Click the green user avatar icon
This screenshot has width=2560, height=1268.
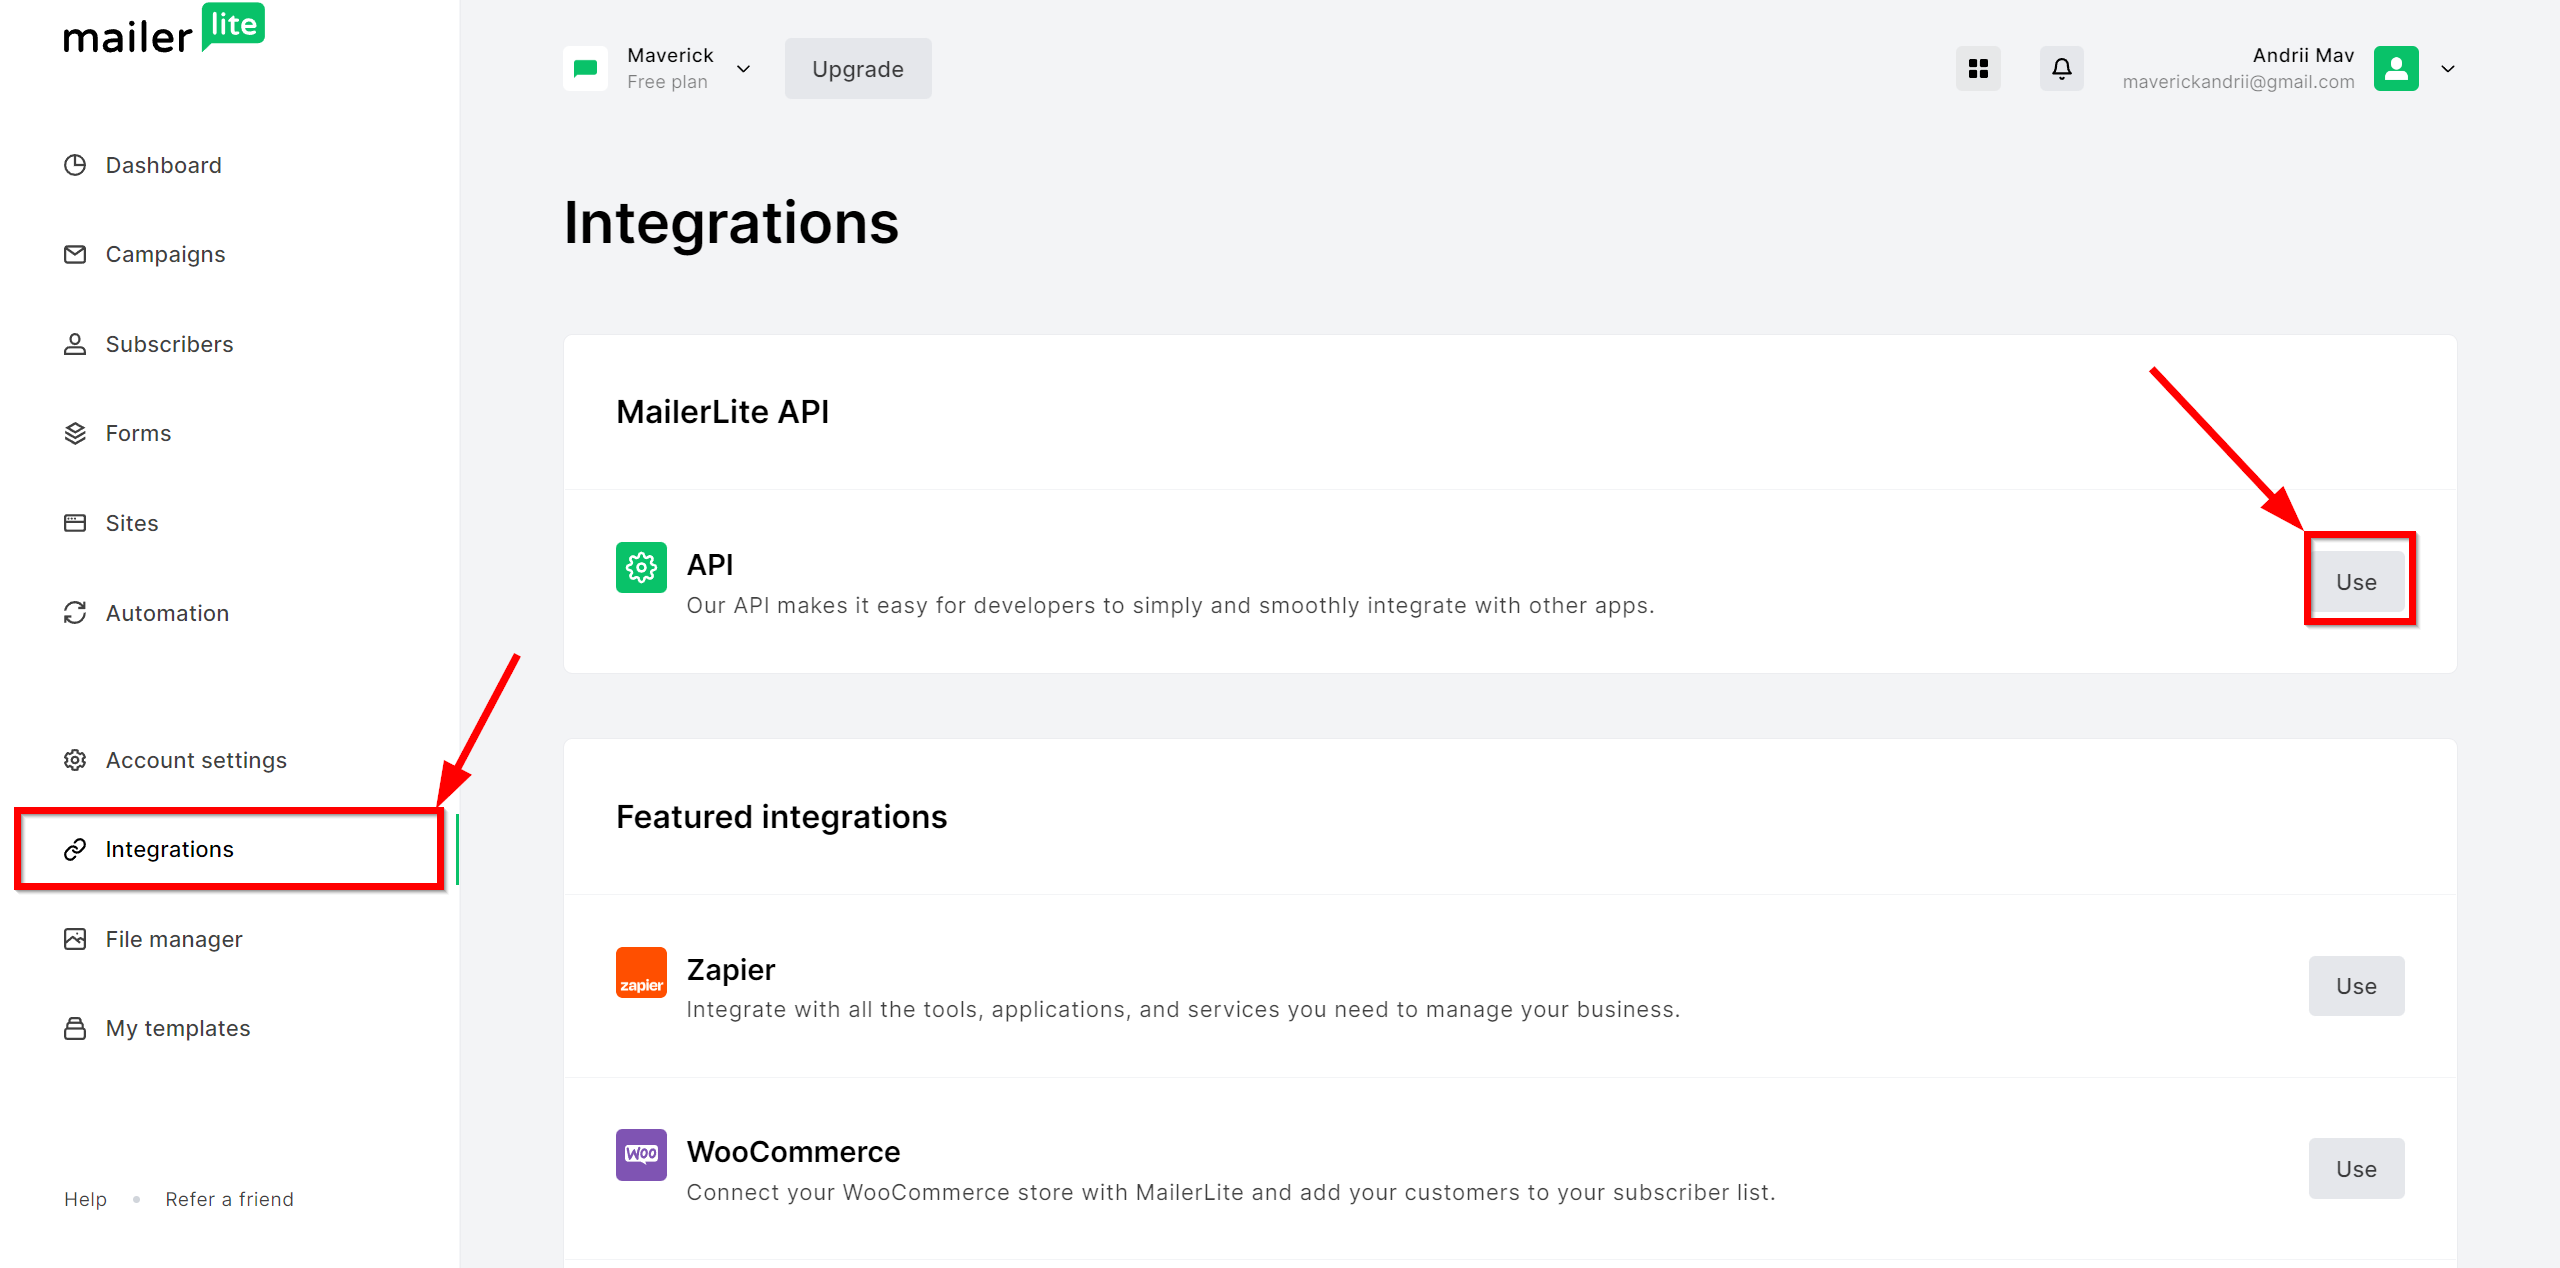coord(2396,68)
